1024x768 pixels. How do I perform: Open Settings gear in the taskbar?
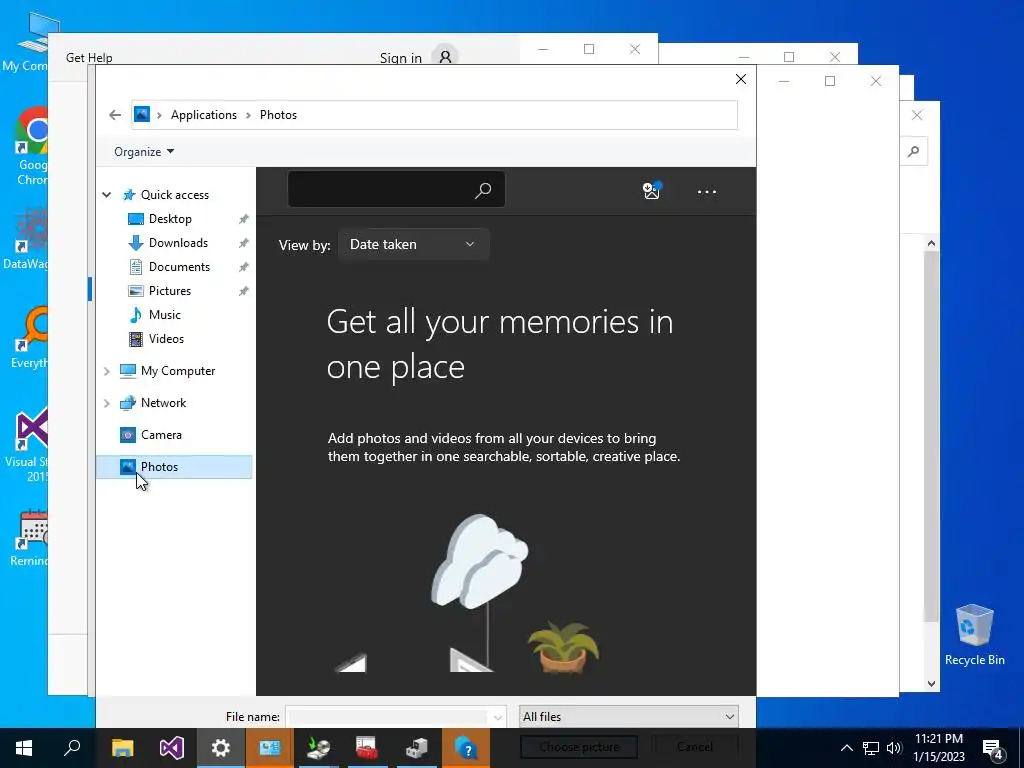point(221,748)
